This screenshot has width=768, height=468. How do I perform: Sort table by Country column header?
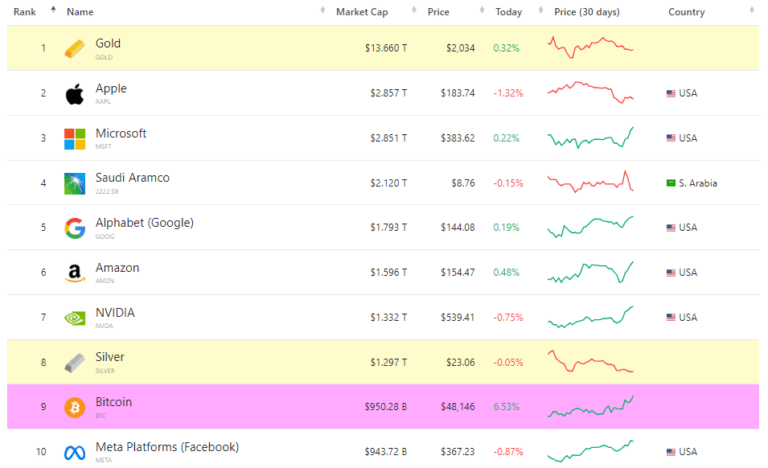[x=686, y=12]
